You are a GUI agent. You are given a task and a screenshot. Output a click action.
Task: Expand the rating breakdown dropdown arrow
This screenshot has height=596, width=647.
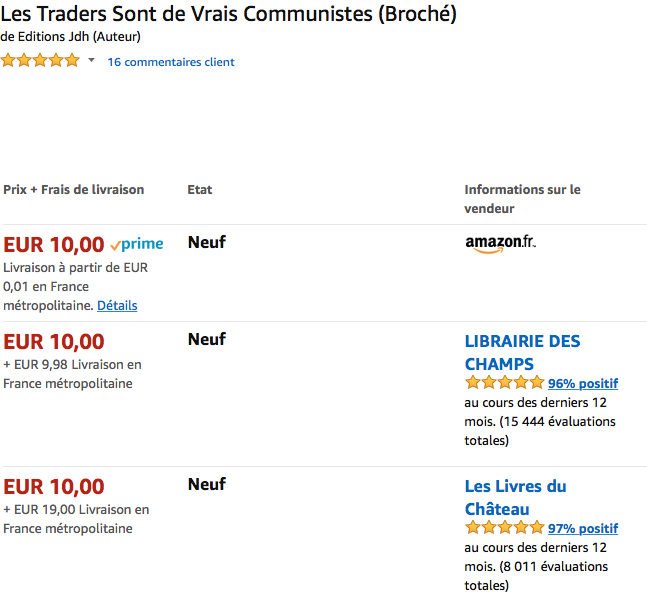pos(92,61)
